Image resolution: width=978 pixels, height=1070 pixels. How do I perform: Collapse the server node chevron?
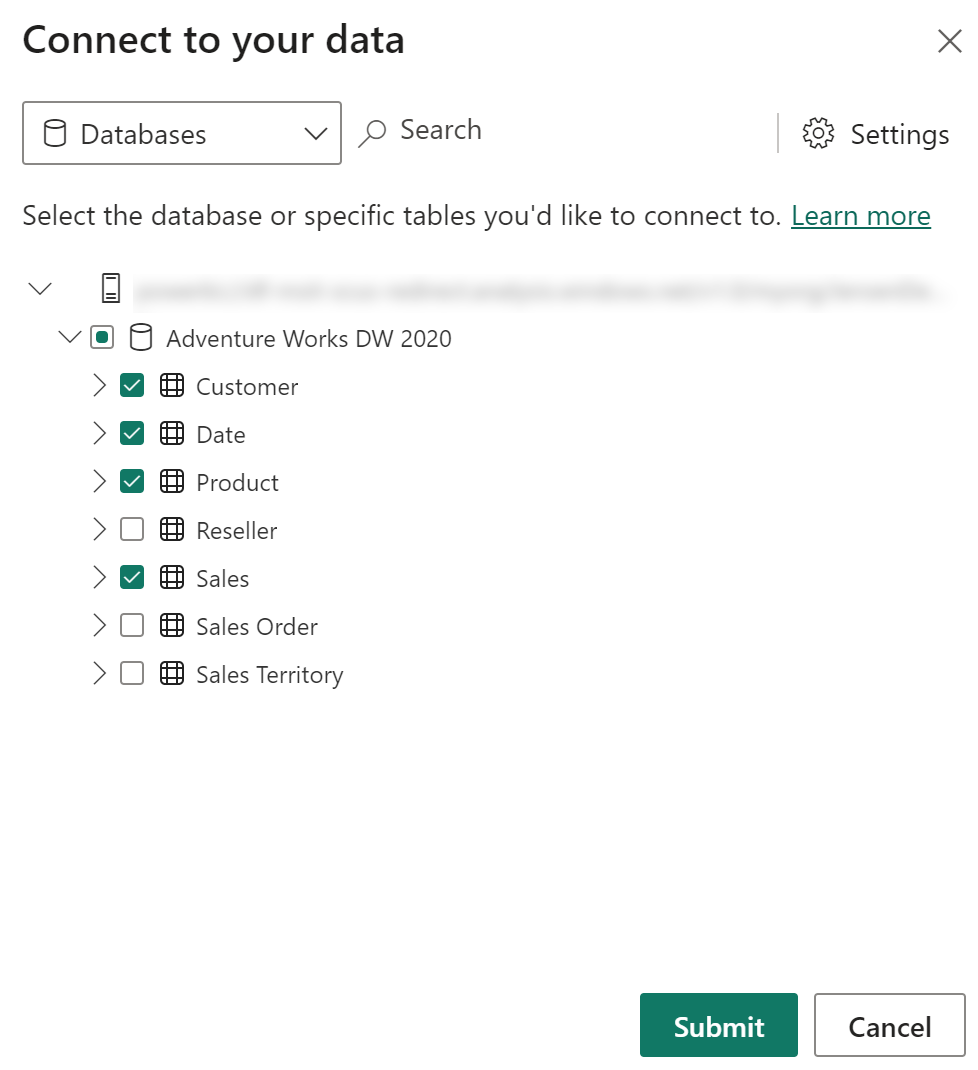(40, 288)
